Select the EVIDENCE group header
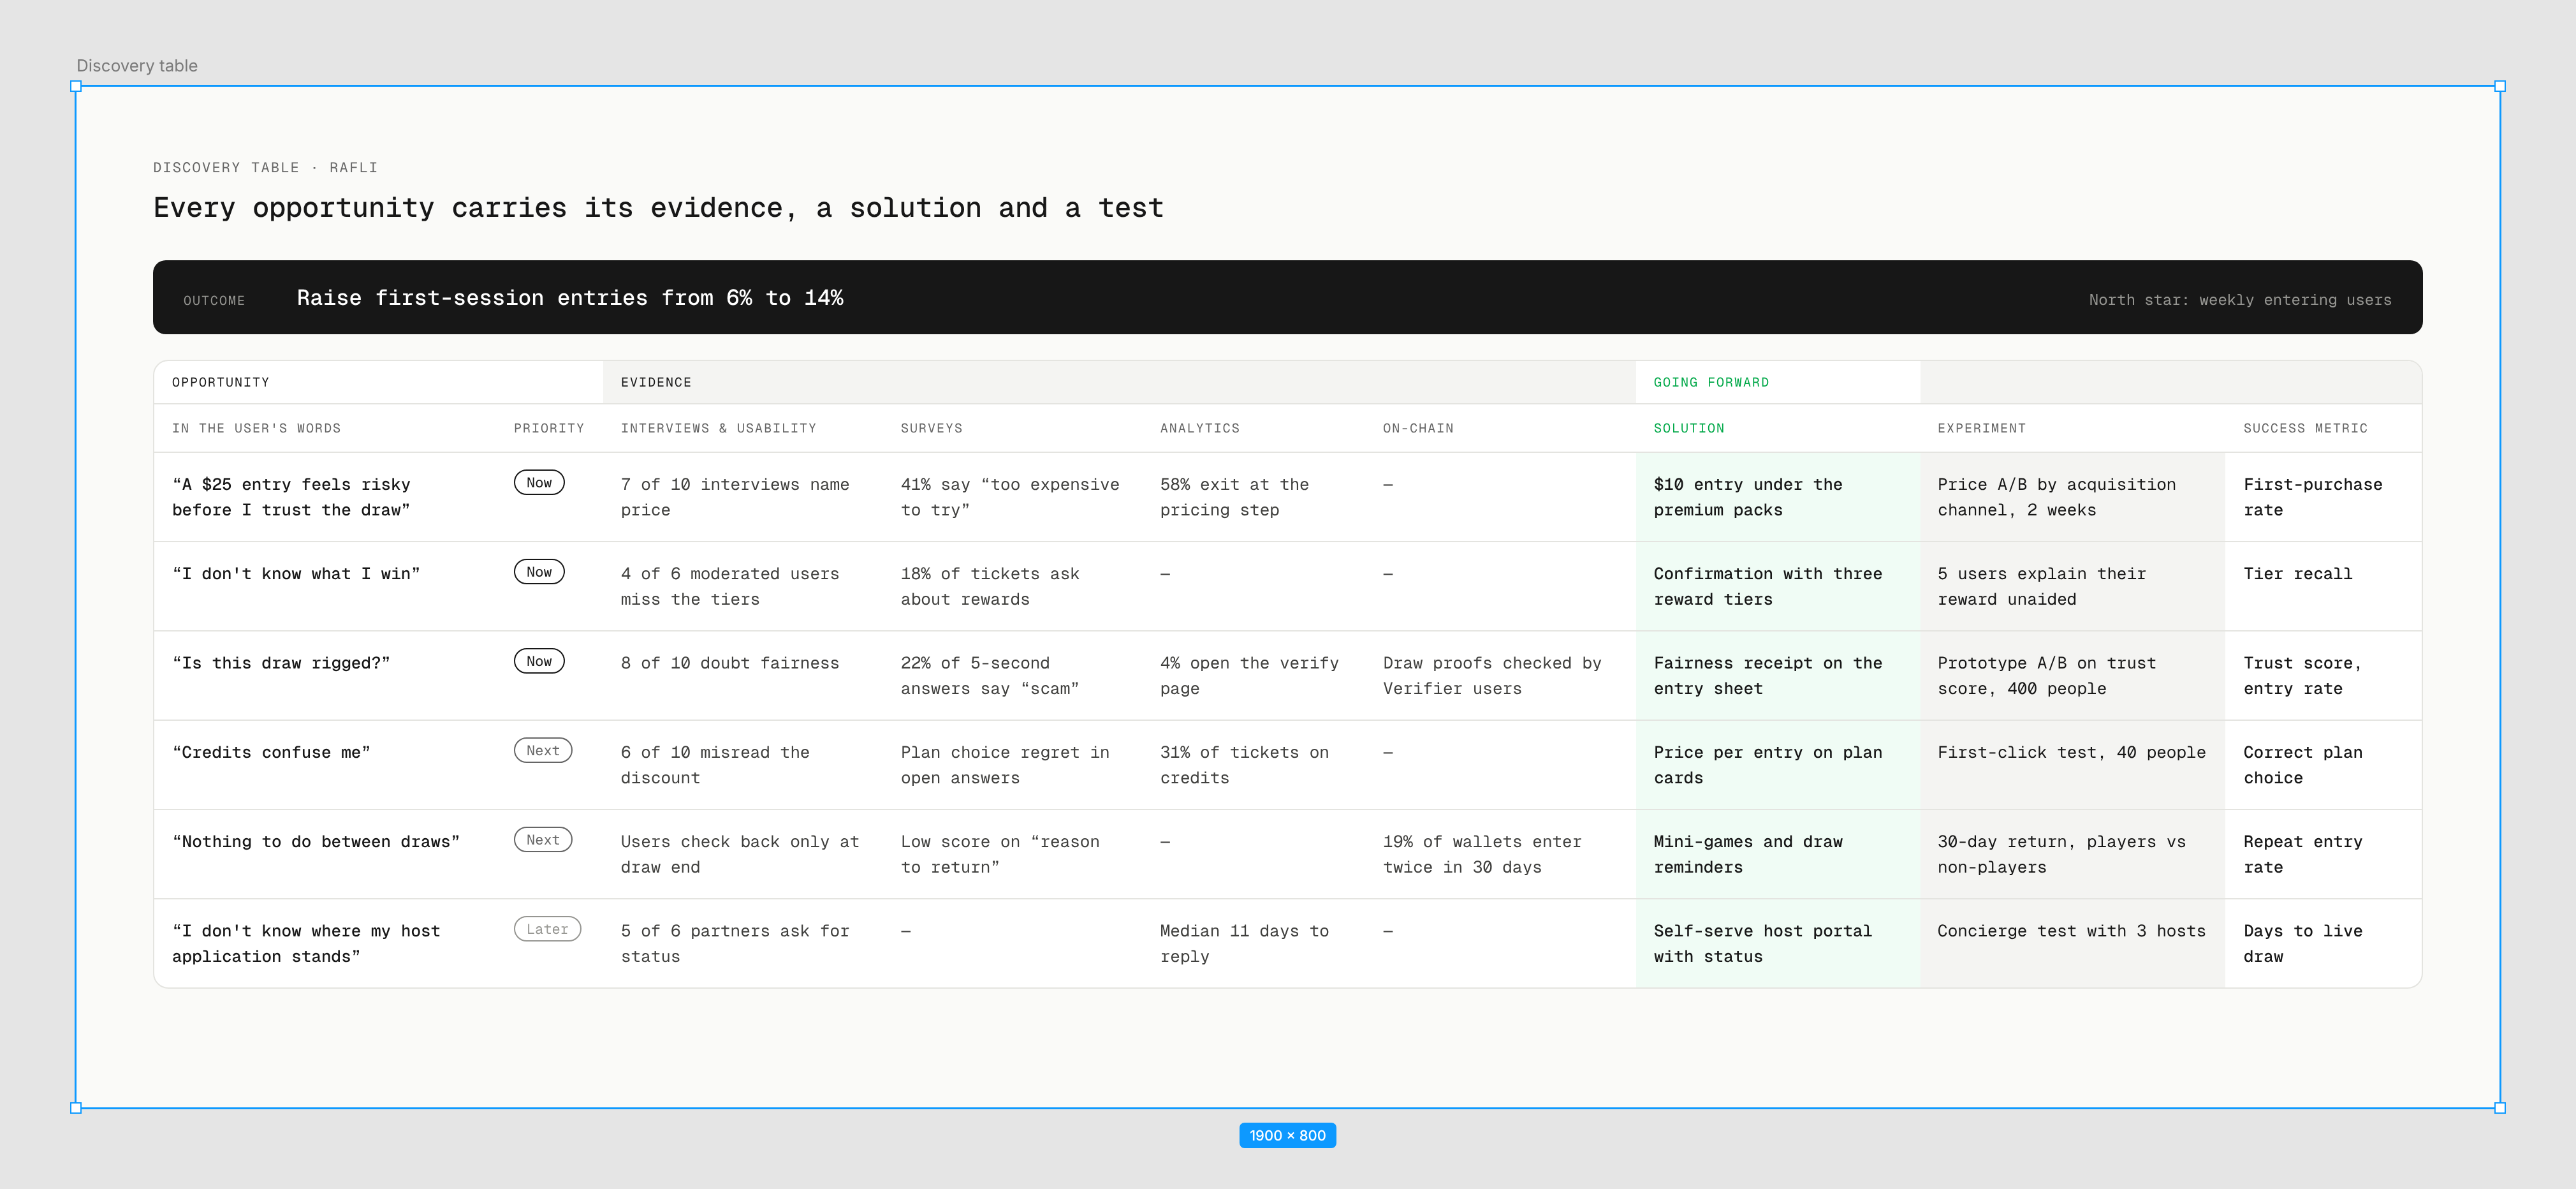 point(656,382)
